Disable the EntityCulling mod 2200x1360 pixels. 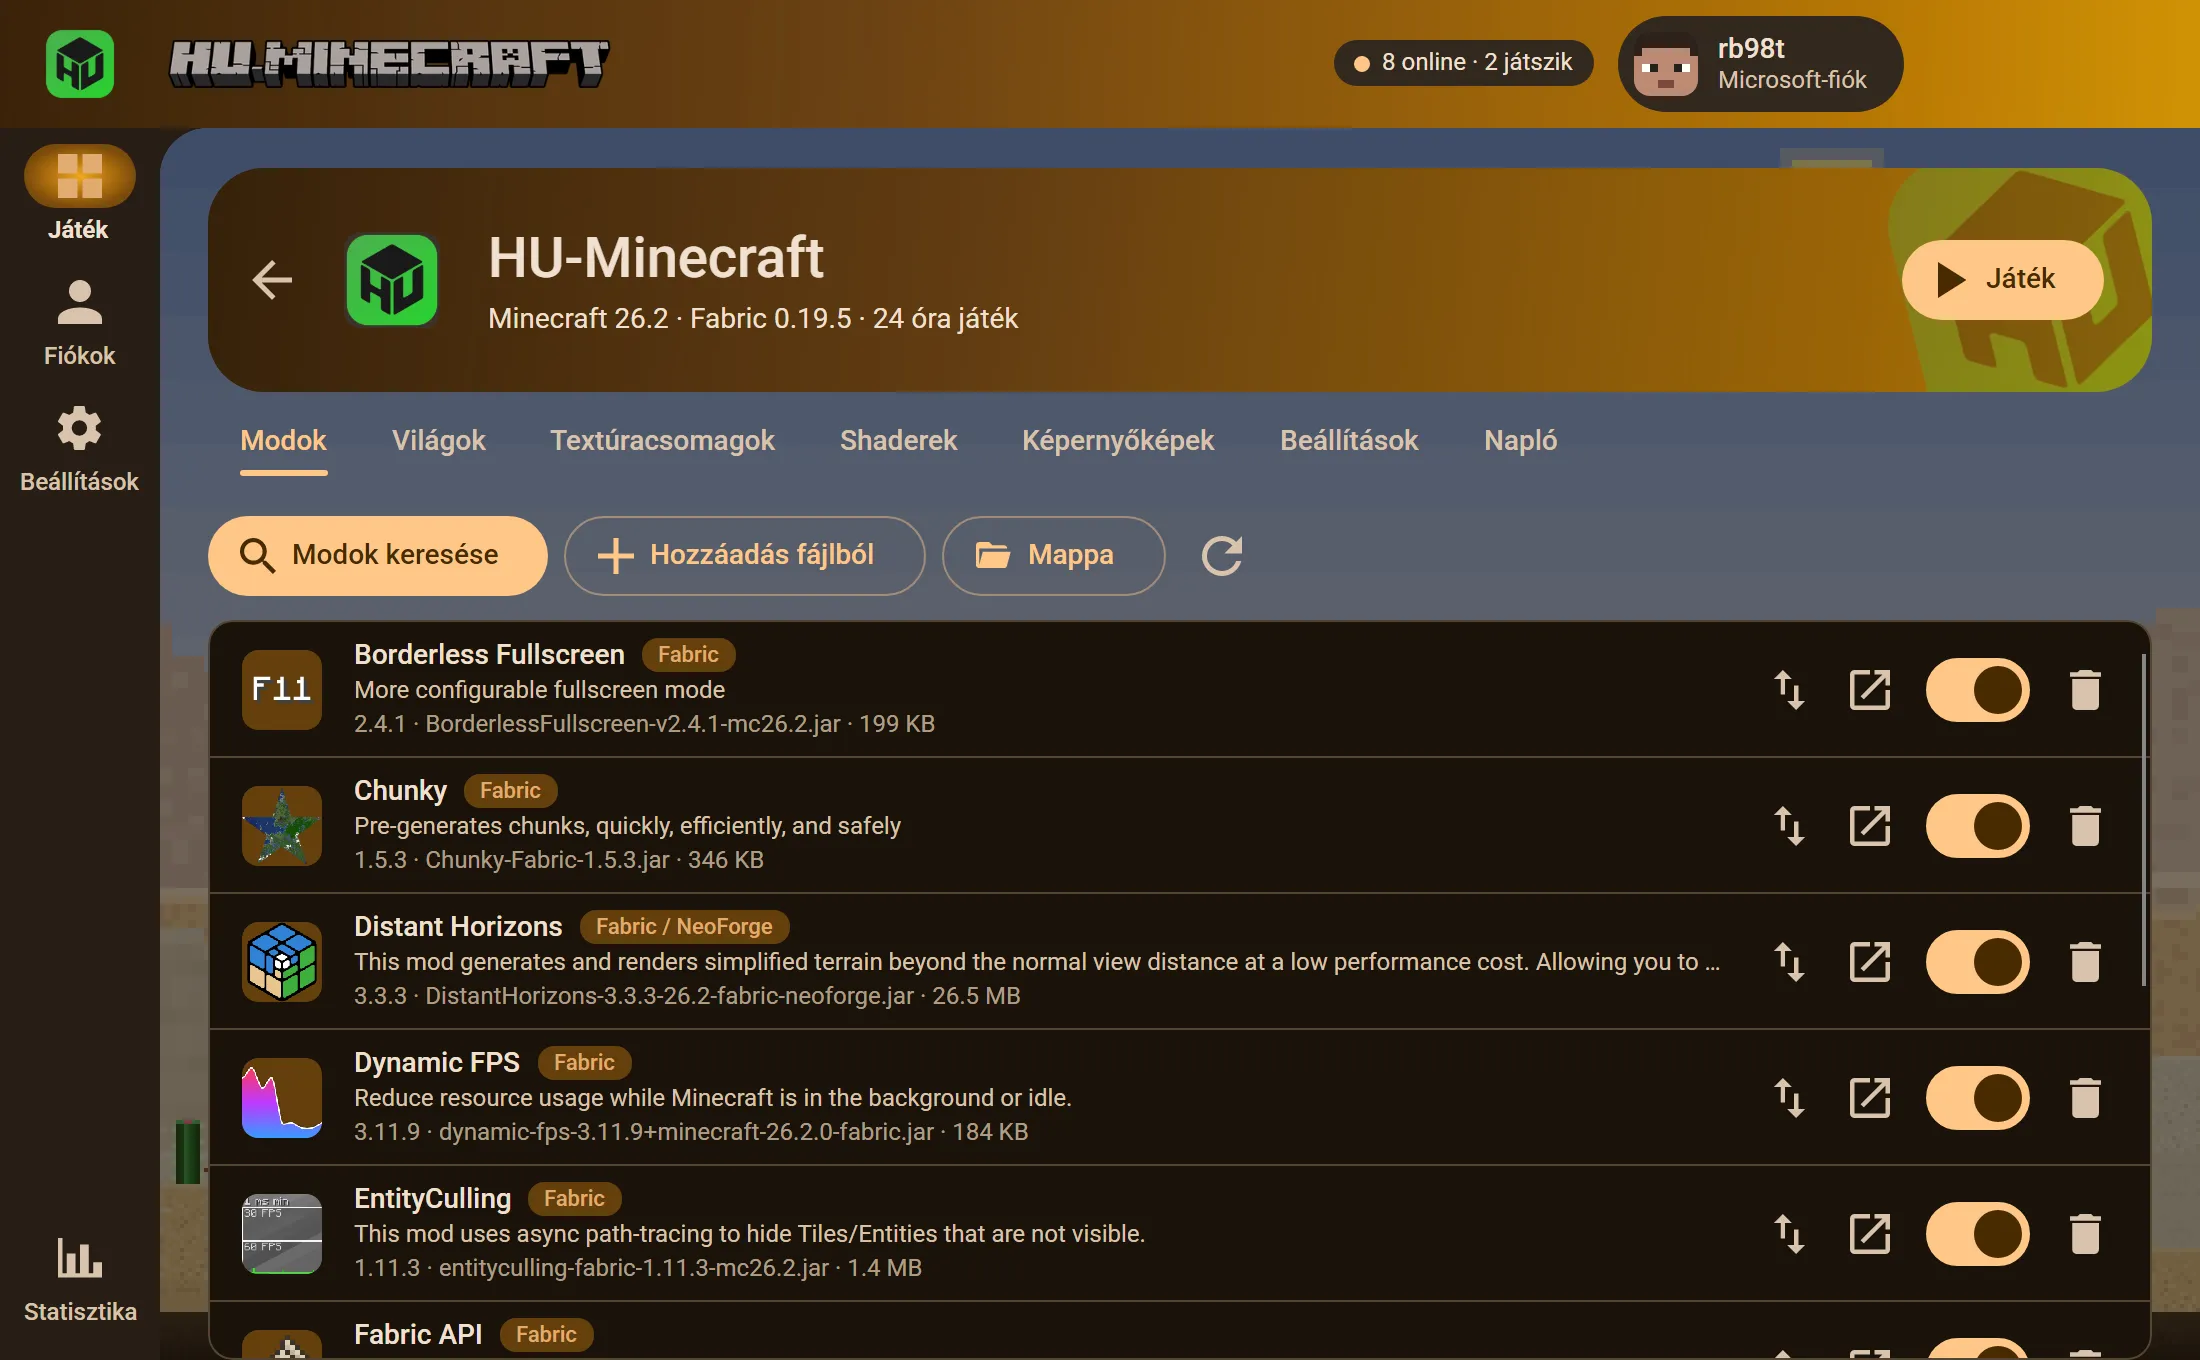click(x=1978, y=1234)
